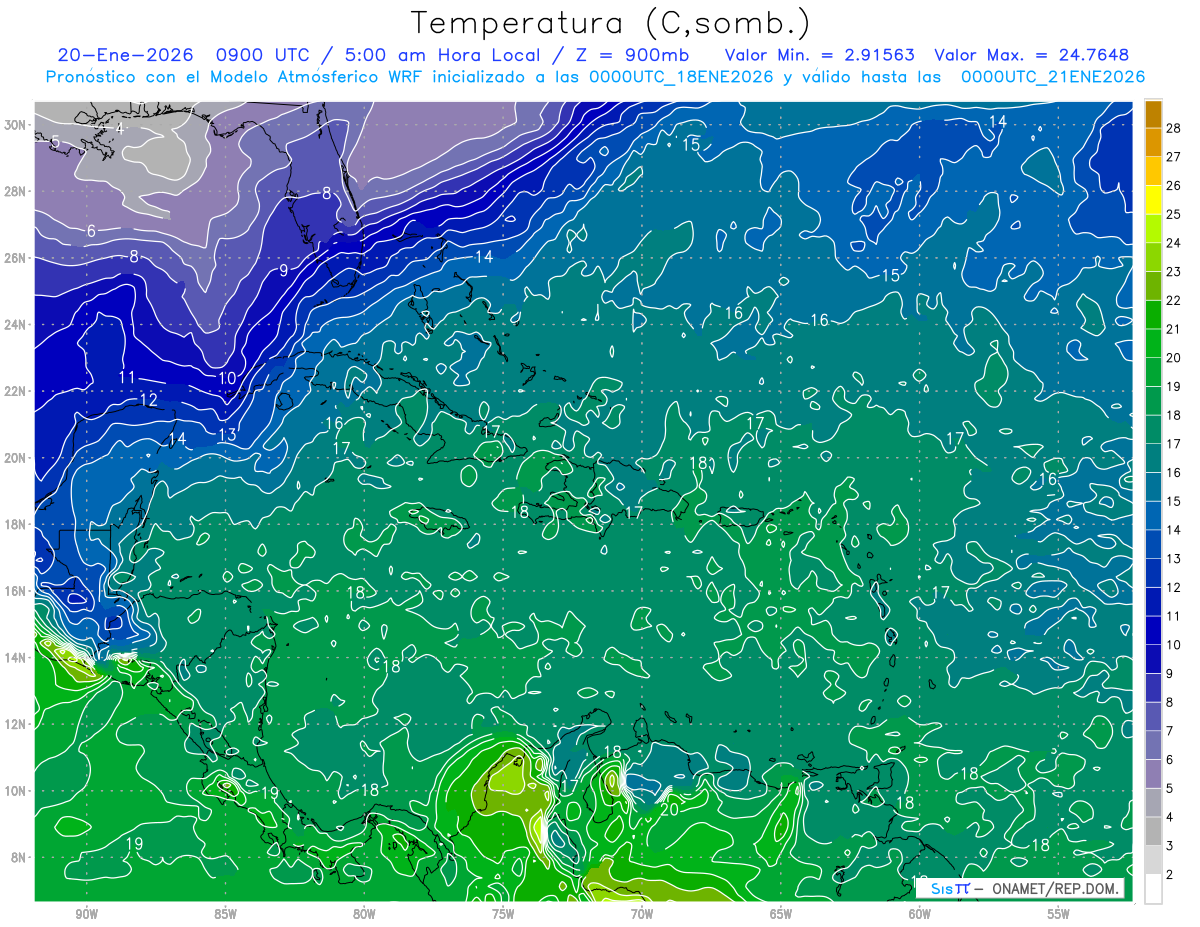1200x927 pixels.
Task: Click the '10N' latitude axis label
Action: coord(15,791)
